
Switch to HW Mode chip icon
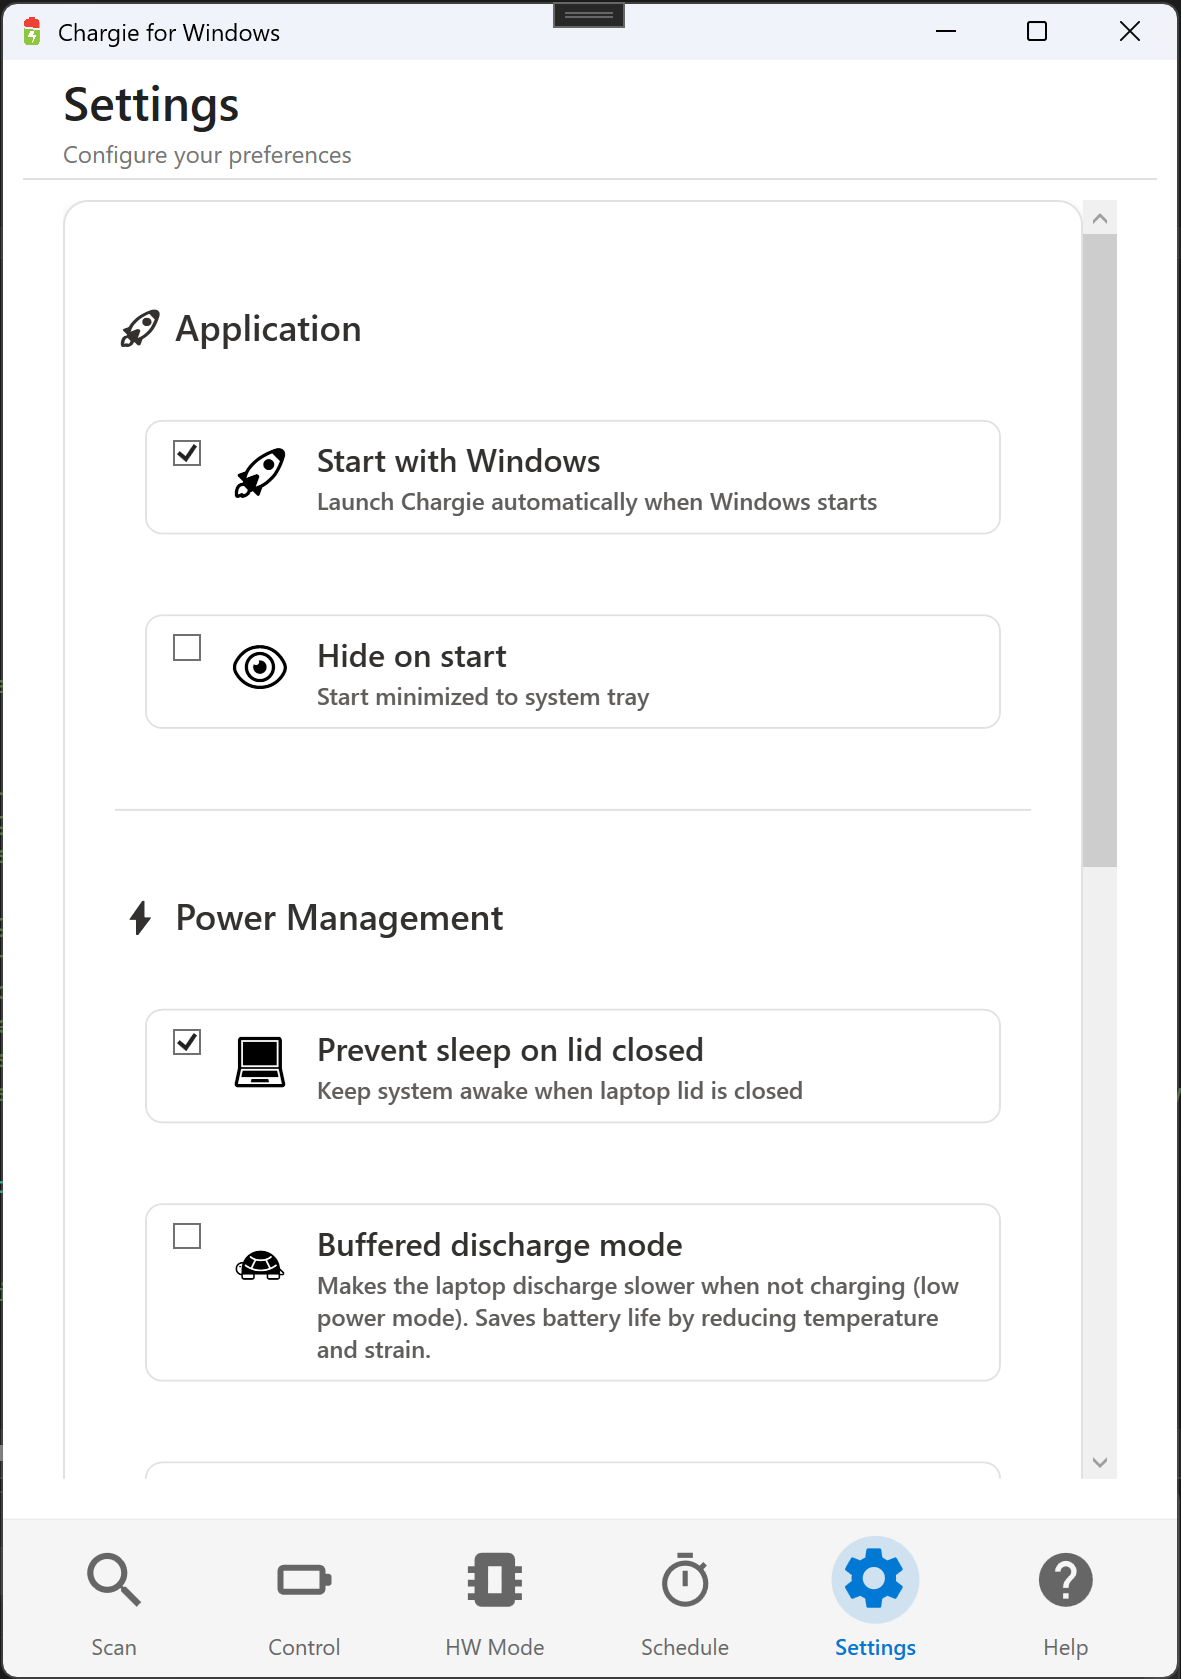click(494, 1580)
